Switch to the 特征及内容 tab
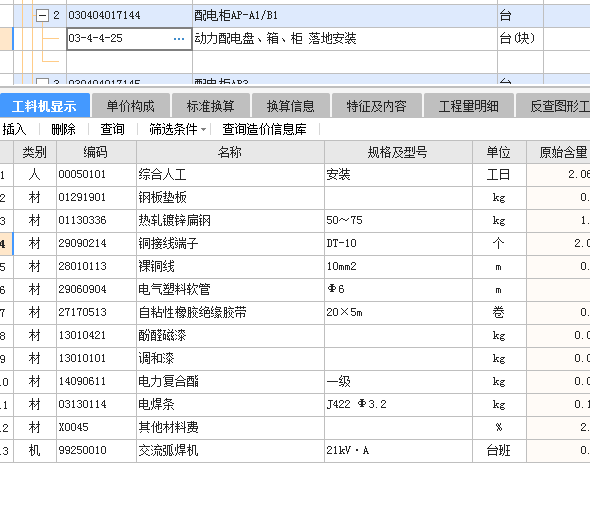The width and height of the screenshot is (590, 507). (376, 106)
